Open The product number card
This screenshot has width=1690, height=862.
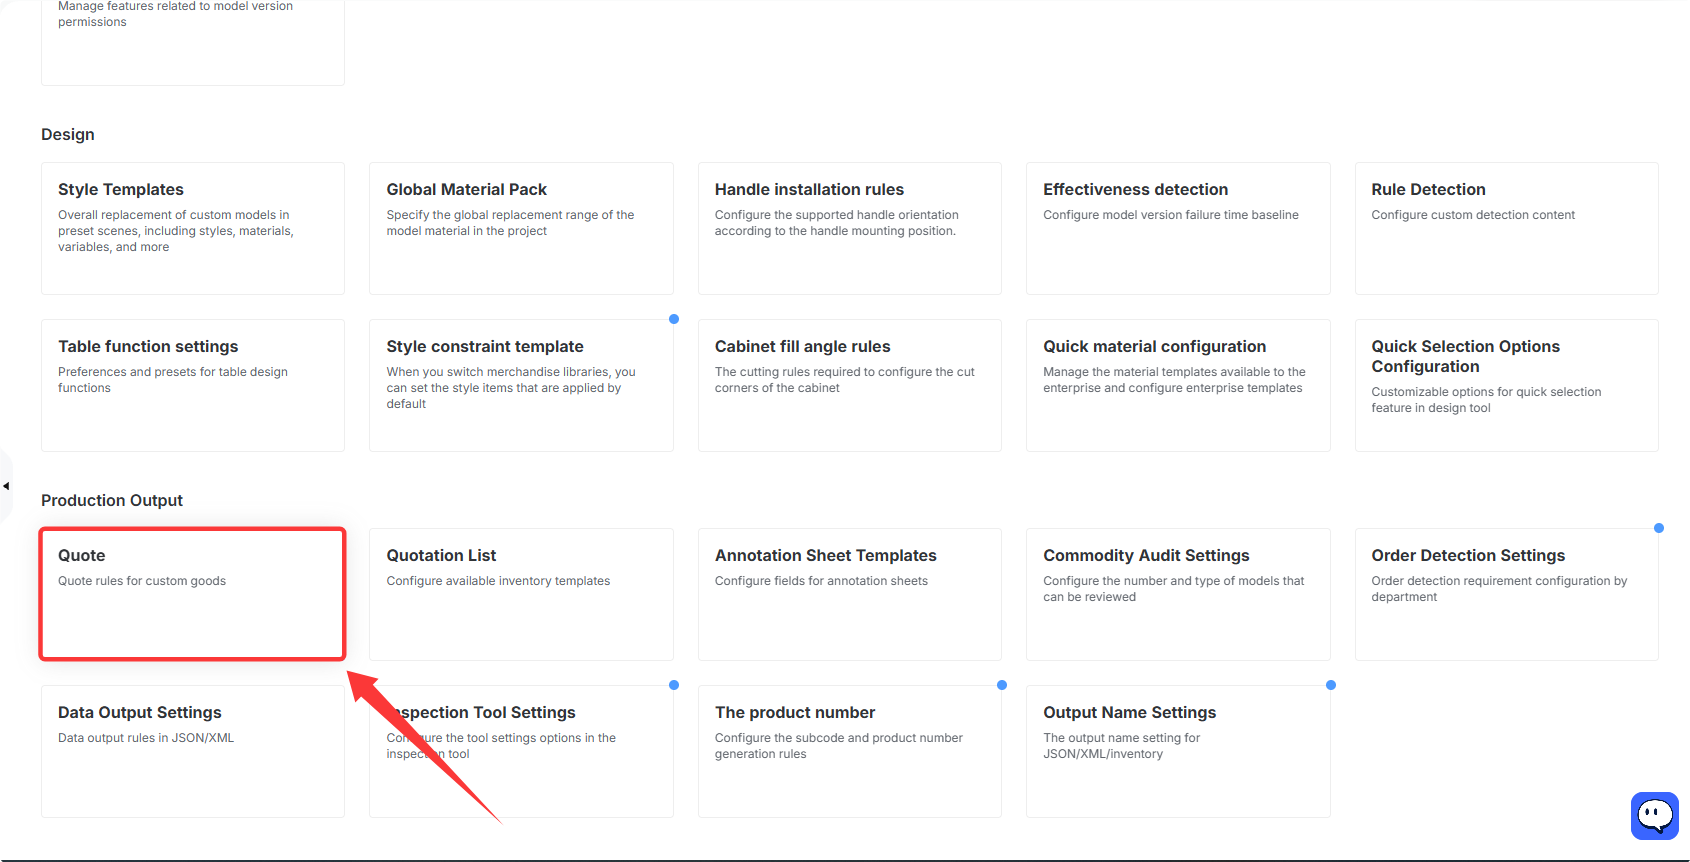[x=850, y=751]
